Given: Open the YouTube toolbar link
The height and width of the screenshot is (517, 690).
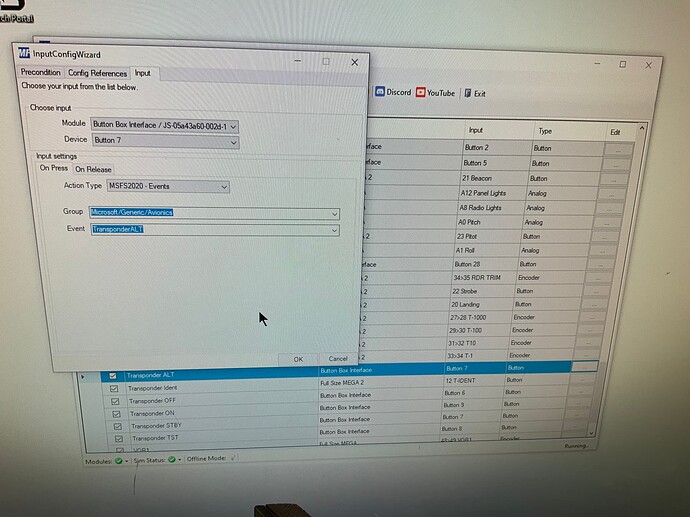Looking at the screenshot, I should [435, 92].
